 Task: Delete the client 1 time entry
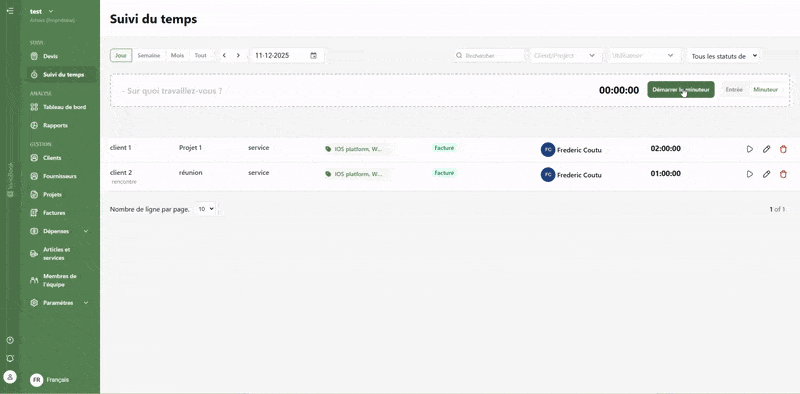pos(783,149)
